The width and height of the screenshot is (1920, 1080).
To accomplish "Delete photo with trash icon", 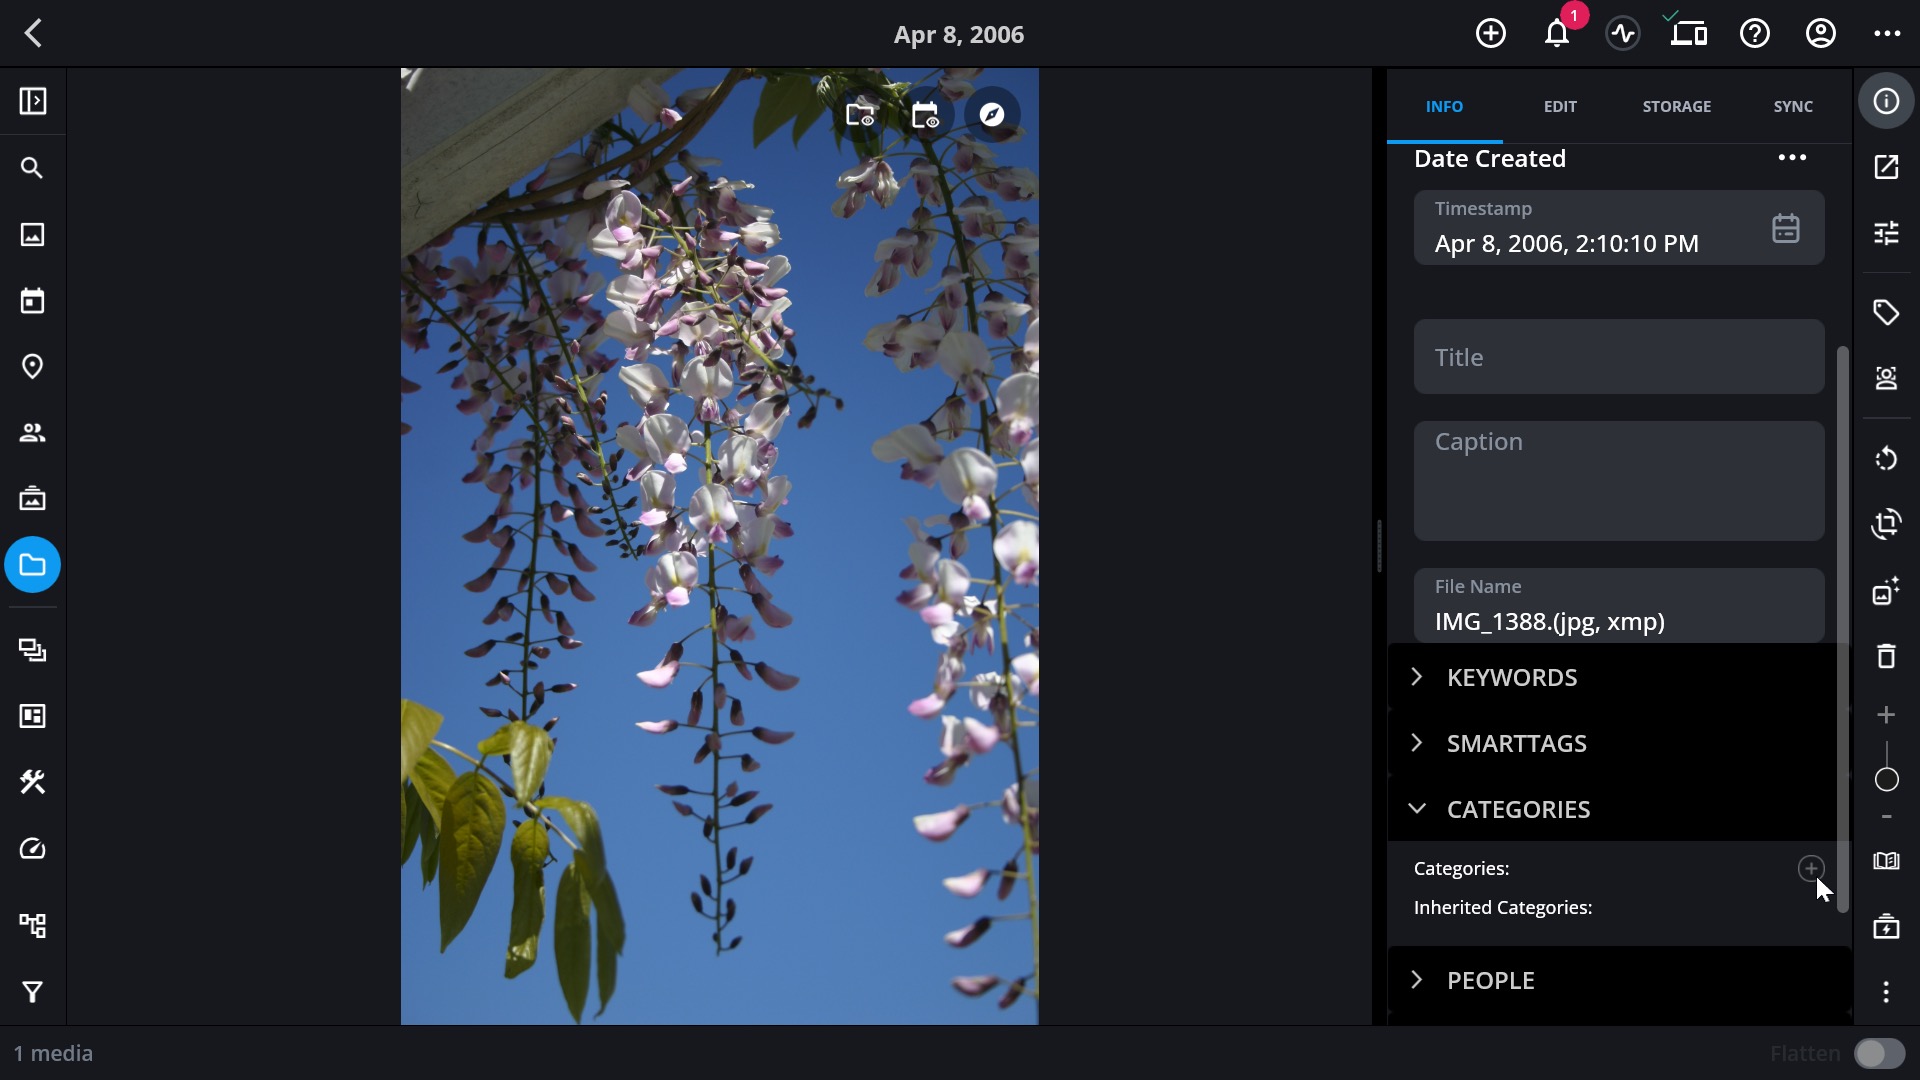I will point(1886,656).
